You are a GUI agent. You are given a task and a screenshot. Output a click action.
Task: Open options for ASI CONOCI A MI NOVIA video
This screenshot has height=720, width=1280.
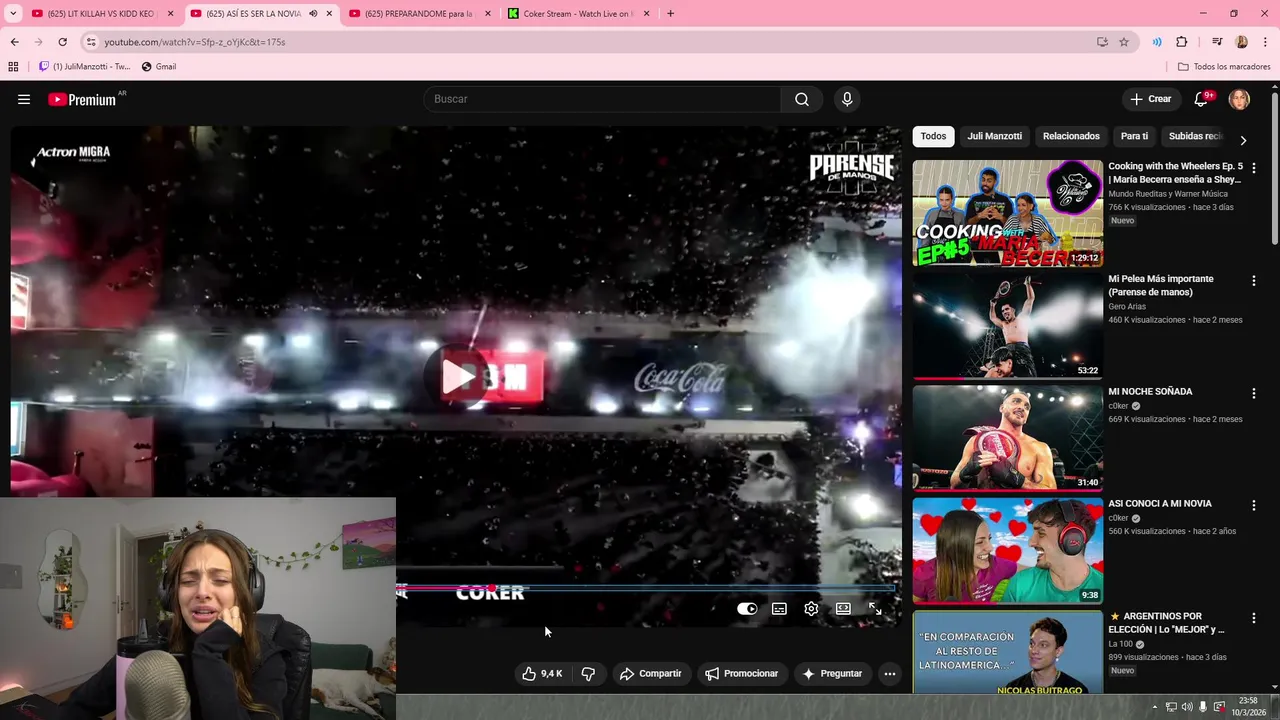1253,506
